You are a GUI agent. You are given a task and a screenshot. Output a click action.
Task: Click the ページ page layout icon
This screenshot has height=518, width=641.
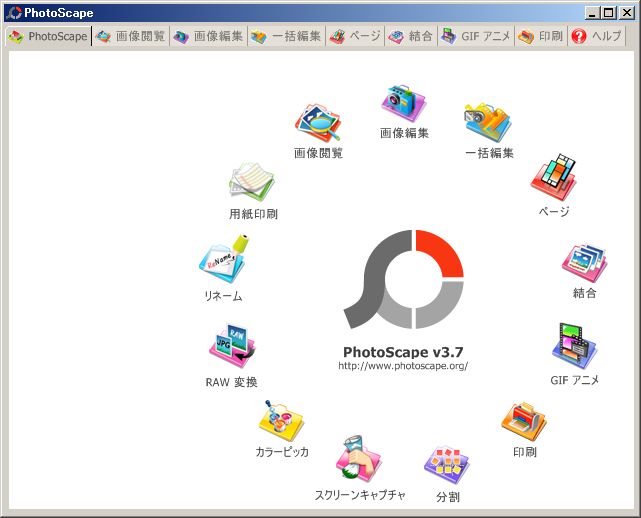(x=553, y=178)
